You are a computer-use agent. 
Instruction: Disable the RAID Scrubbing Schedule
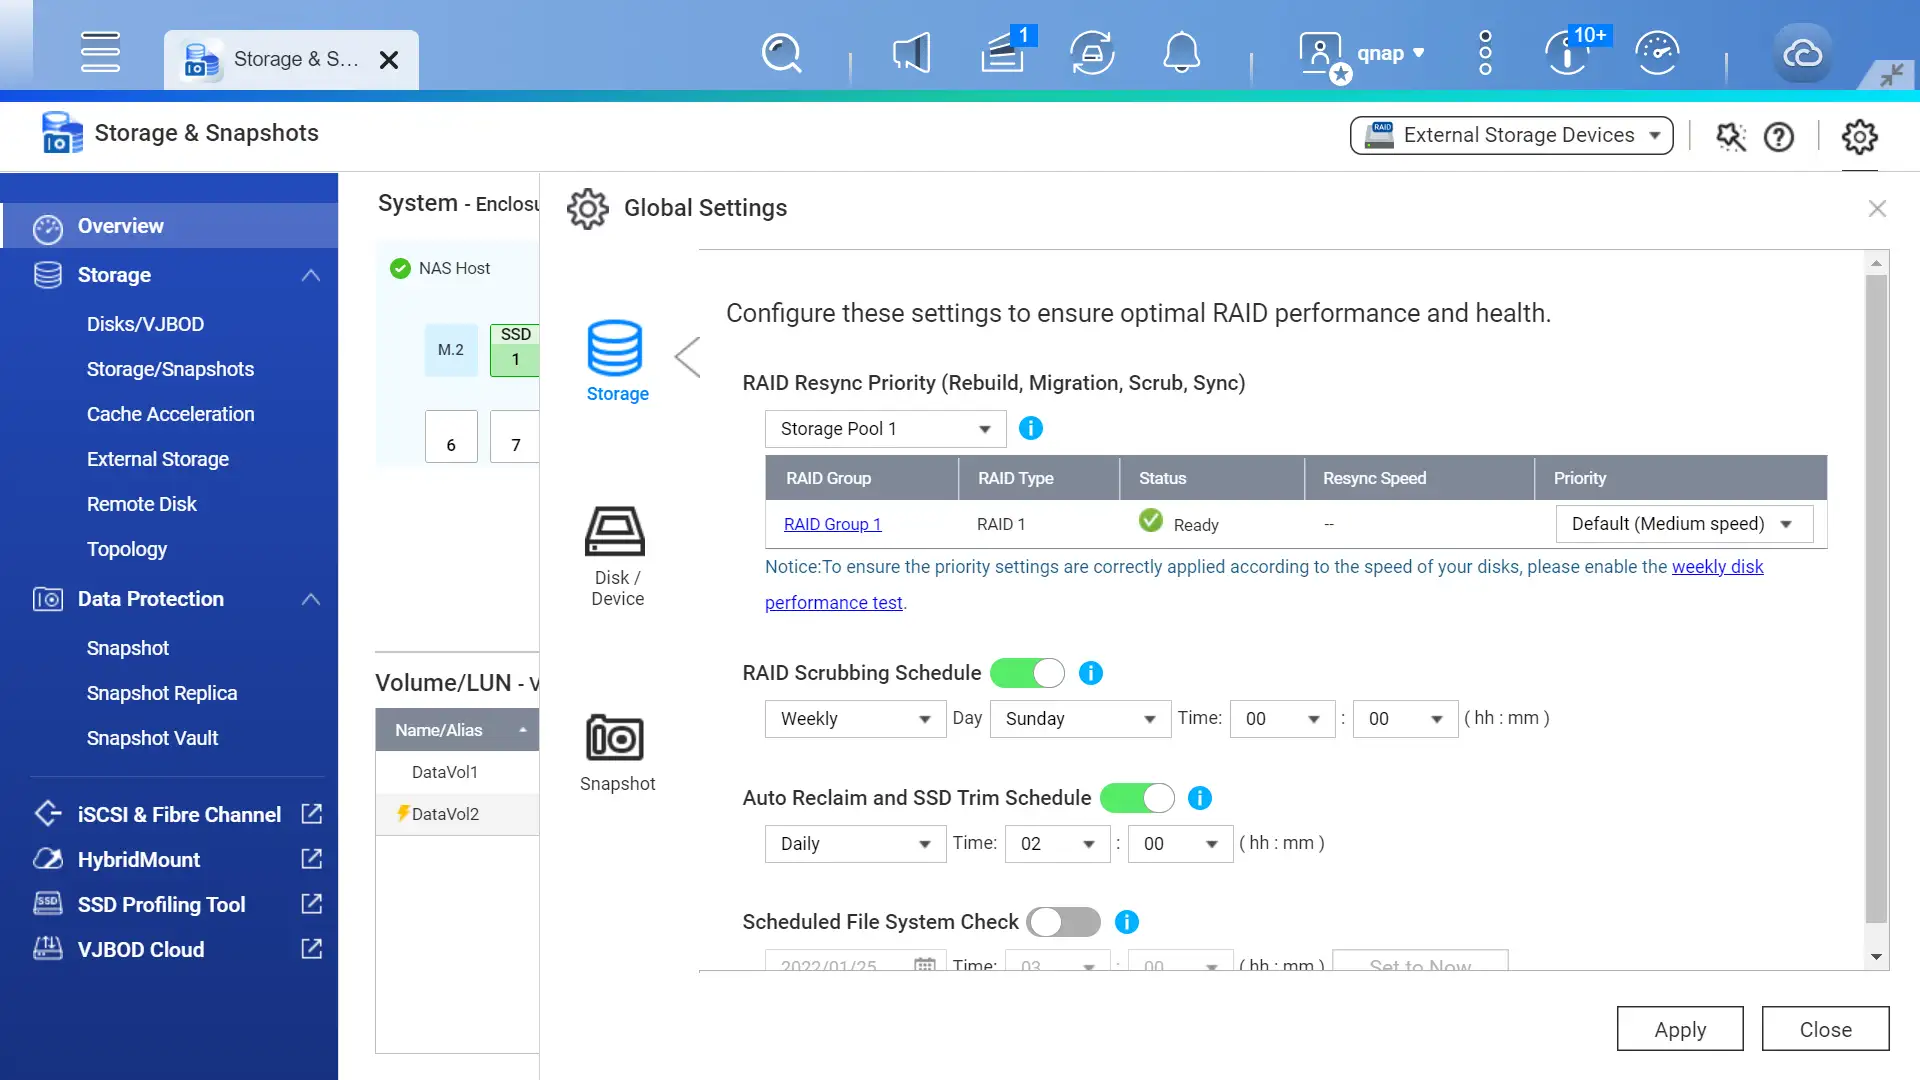(1027, 673)
